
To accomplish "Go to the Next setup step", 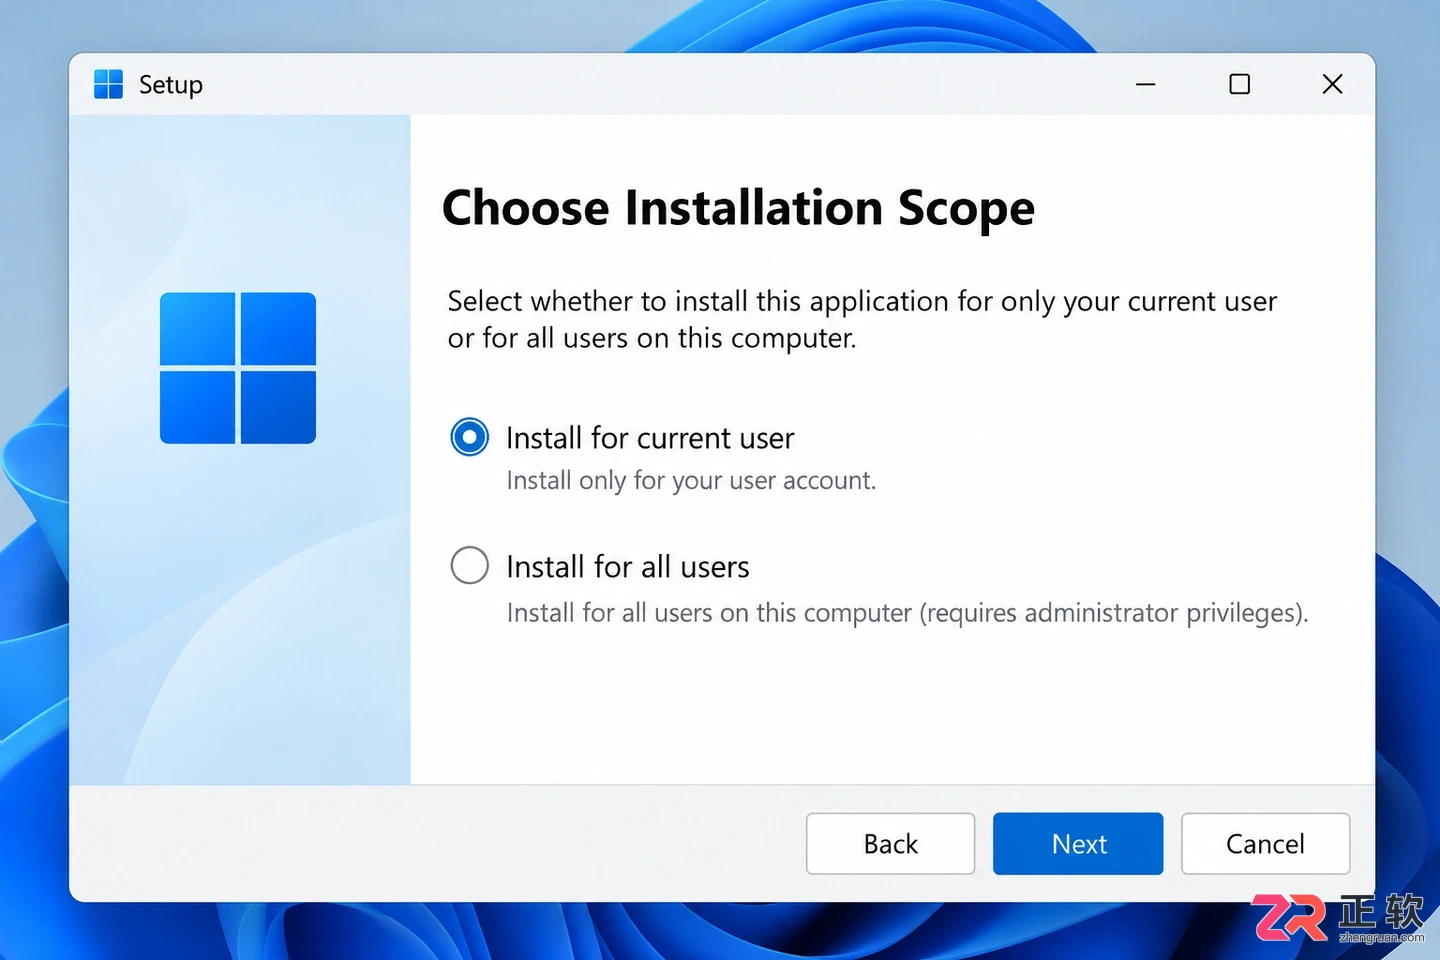I will click(x=1078, y=844).
